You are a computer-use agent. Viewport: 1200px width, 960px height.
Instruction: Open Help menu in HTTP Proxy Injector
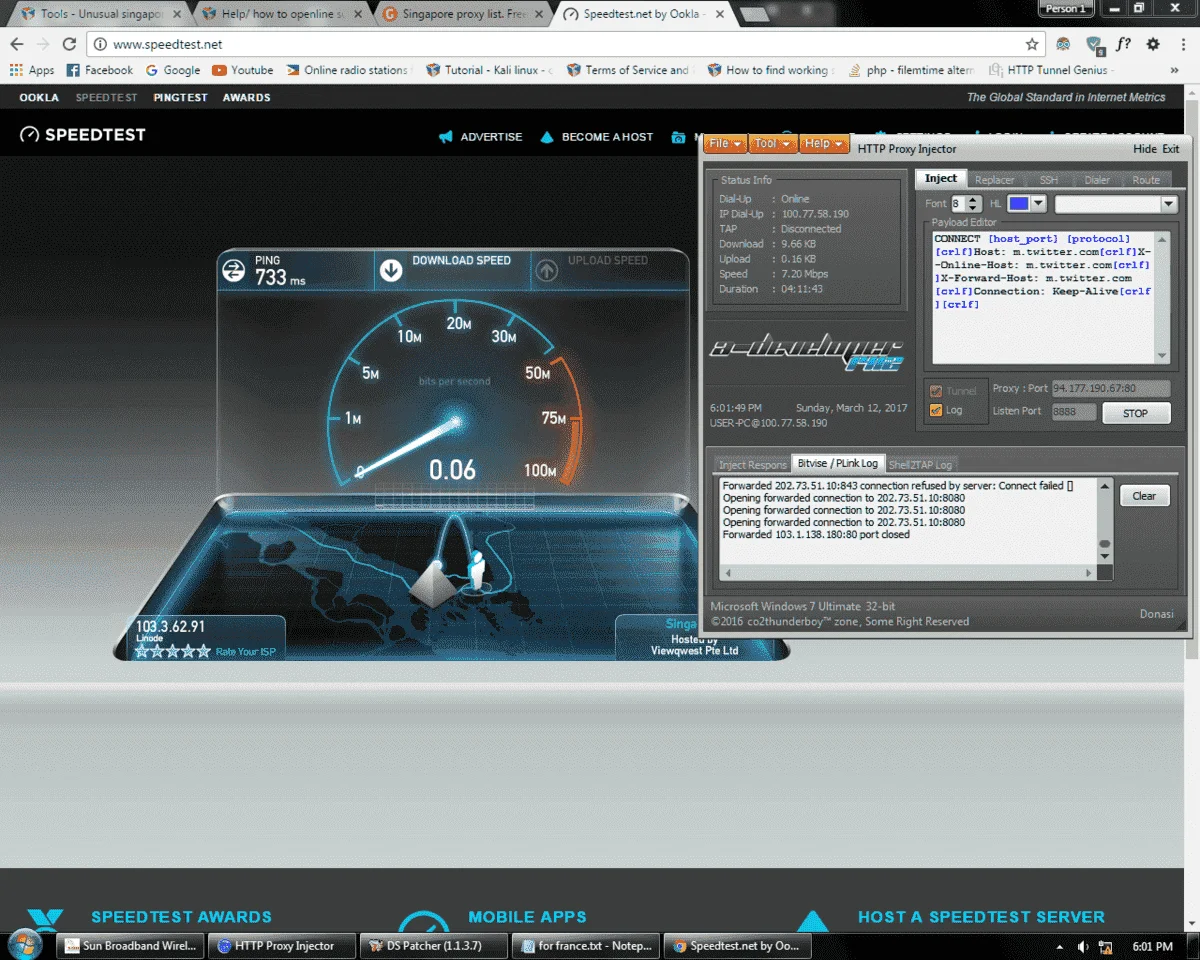click(x=825, y=144)
